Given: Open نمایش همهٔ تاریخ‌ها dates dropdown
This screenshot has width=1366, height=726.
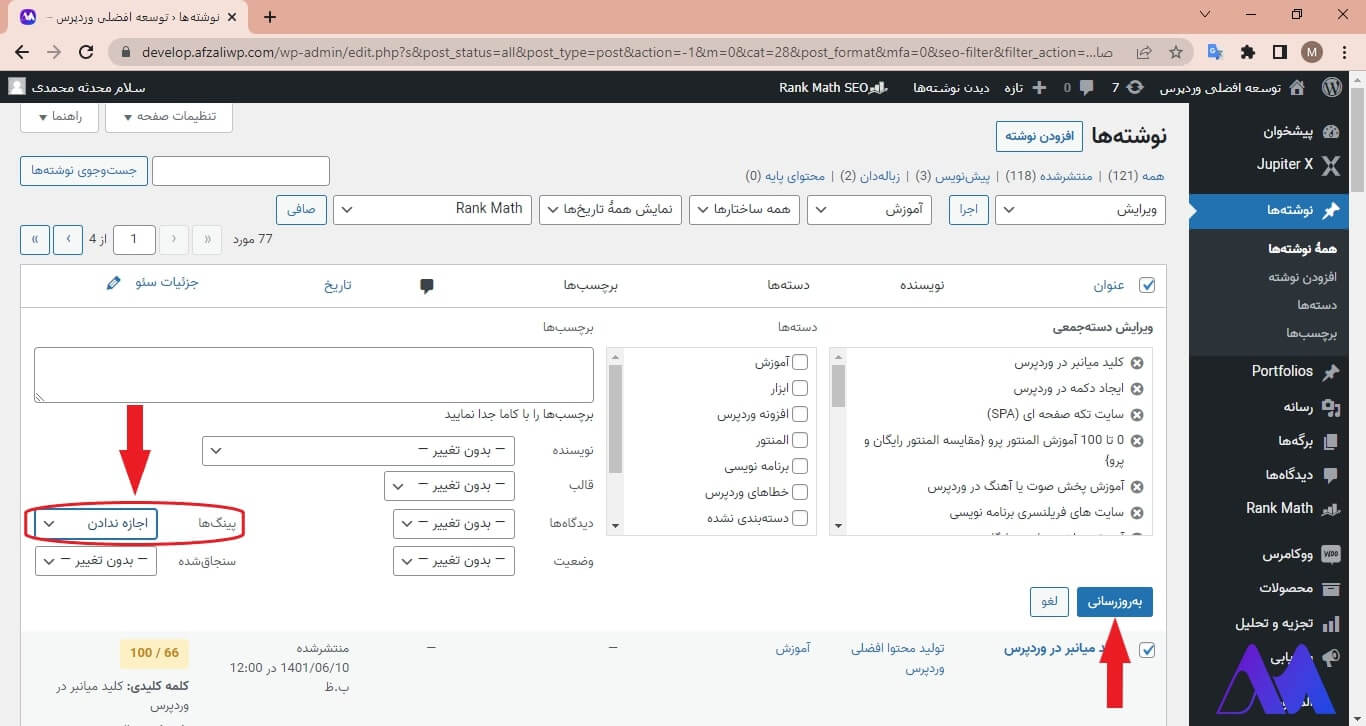Looking at the screenshot, I should coord(610,210).
